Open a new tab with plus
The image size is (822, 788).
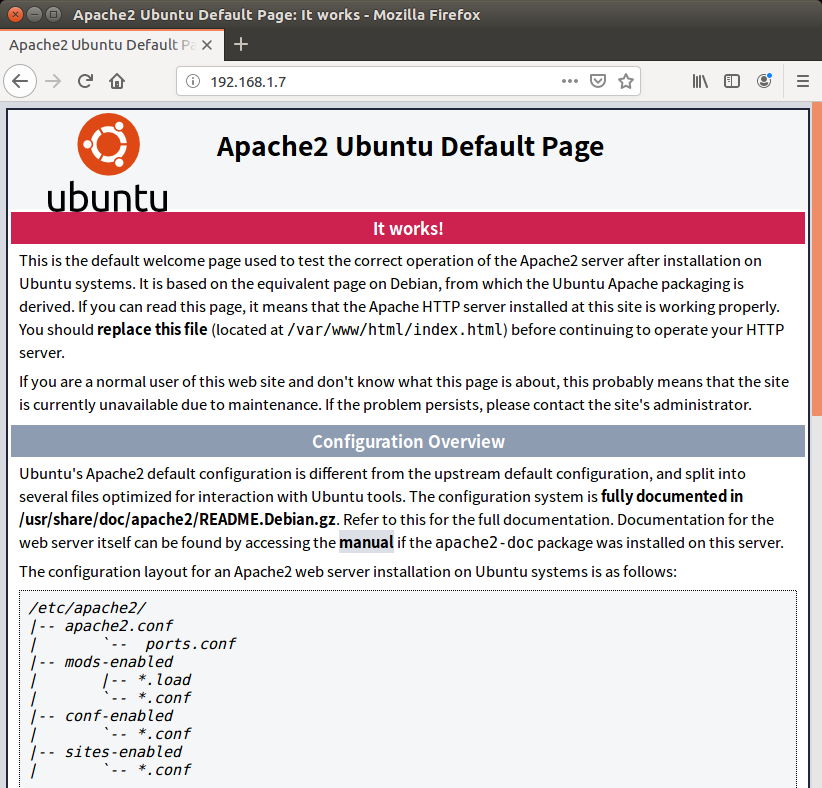(x=241, y=45)
